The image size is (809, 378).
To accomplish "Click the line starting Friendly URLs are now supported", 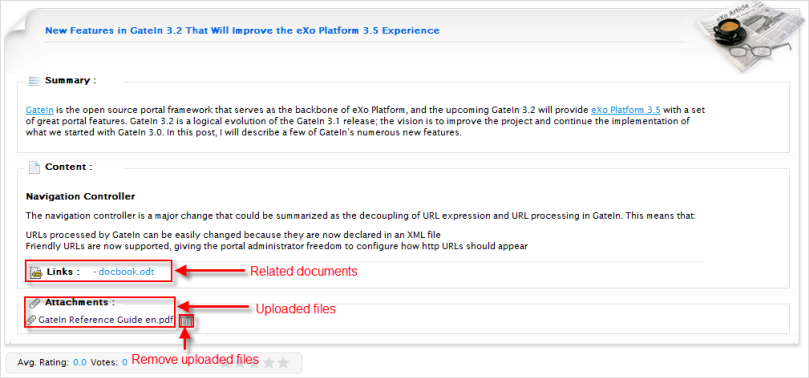I will tap(277, 246).
